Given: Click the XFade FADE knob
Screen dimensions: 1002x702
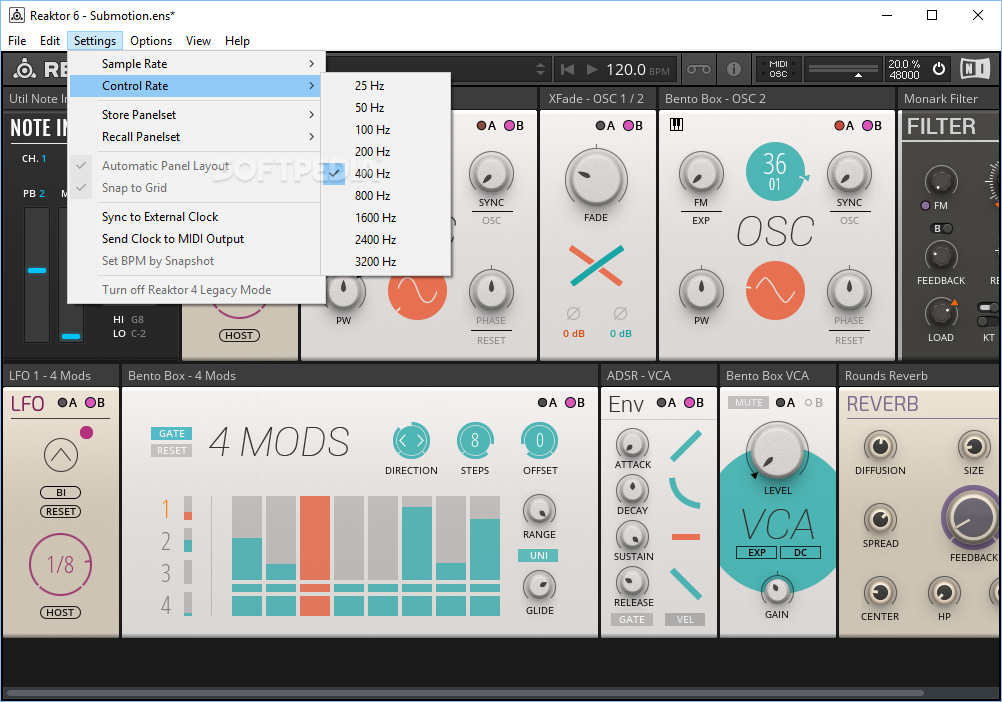Looking at the screenshot, I should pyautogui.click(x=596, y=179).
